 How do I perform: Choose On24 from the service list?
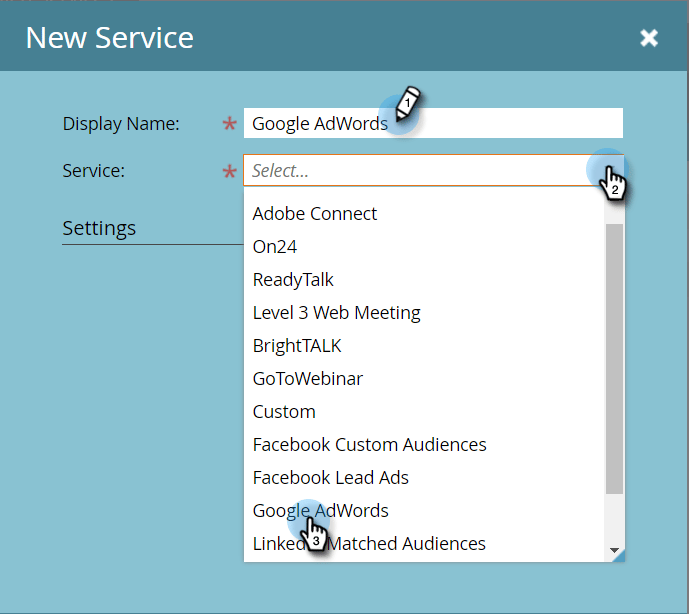point(424,247)
